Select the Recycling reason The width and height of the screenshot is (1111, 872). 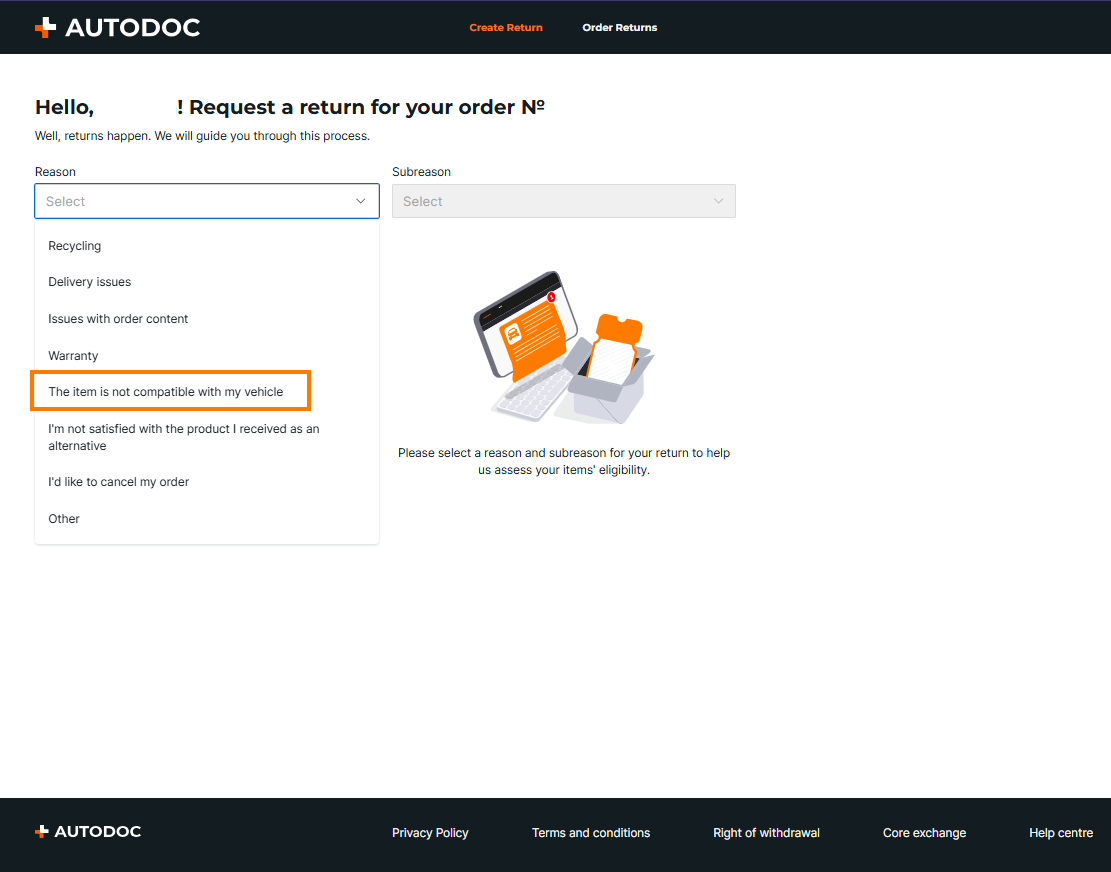pos(75,246)
